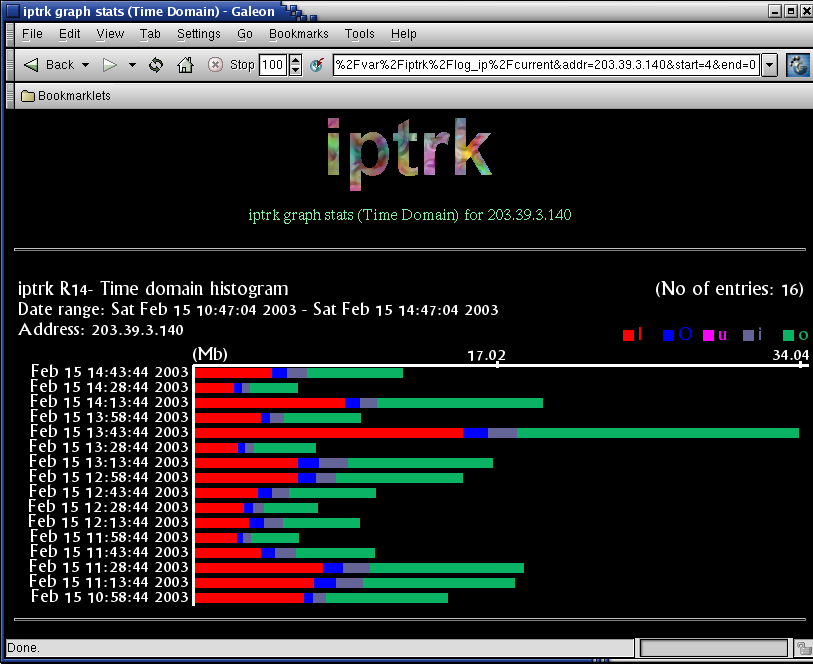Image resolution: width=813 pixels, height=664 pixels.
Task: Open the Help menu
Action: [404, 34]
